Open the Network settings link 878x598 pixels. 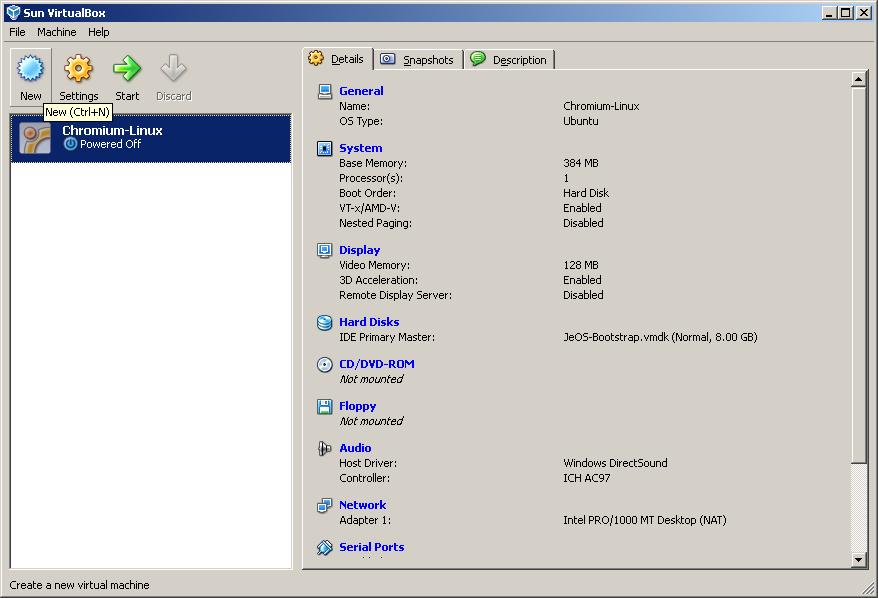coord(362,505)
